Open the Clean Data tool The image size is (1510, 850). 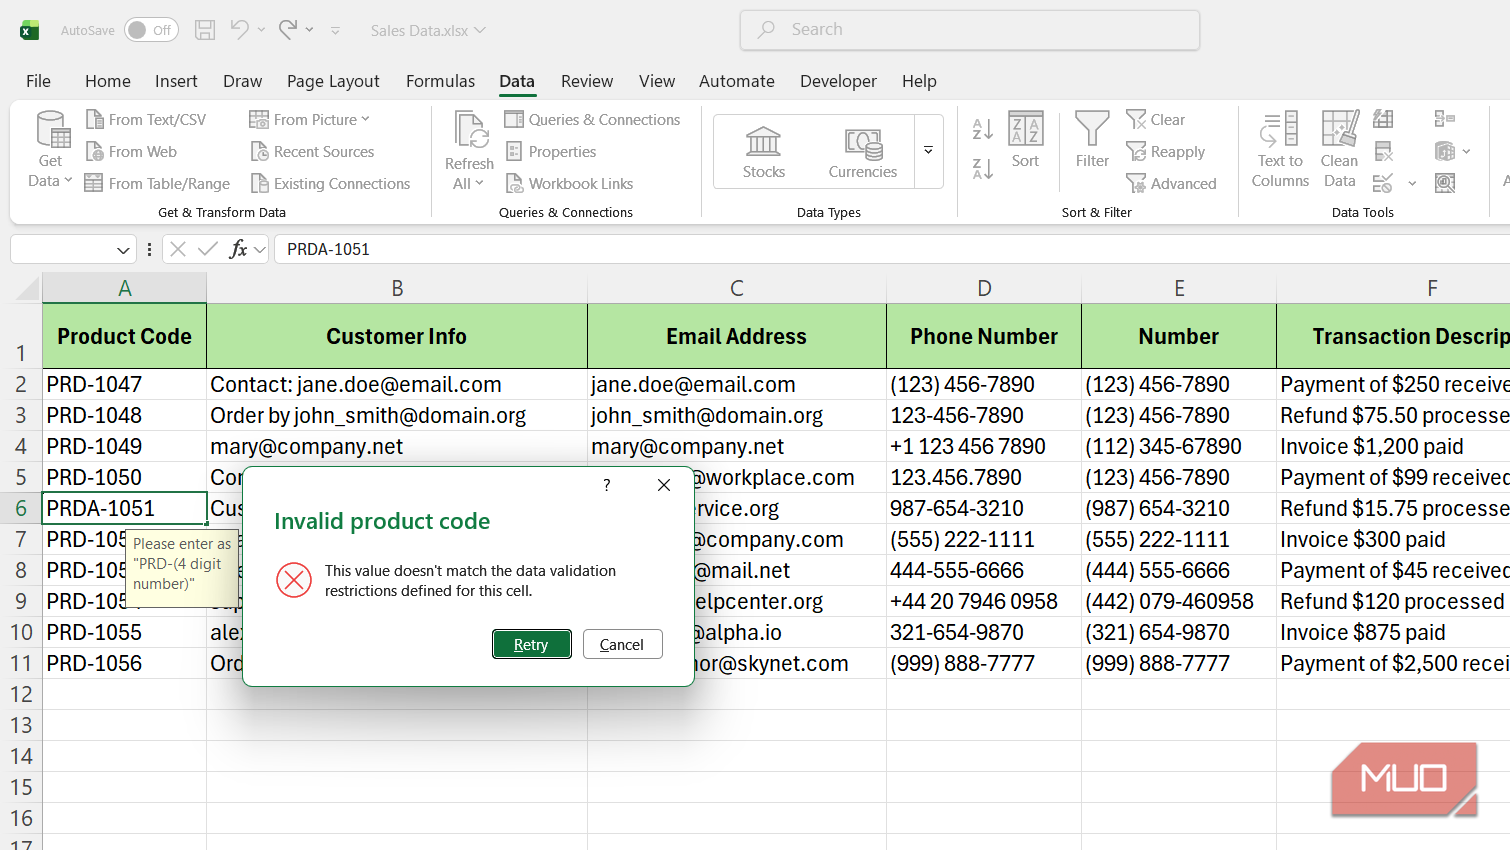[x=1340, y=150]
